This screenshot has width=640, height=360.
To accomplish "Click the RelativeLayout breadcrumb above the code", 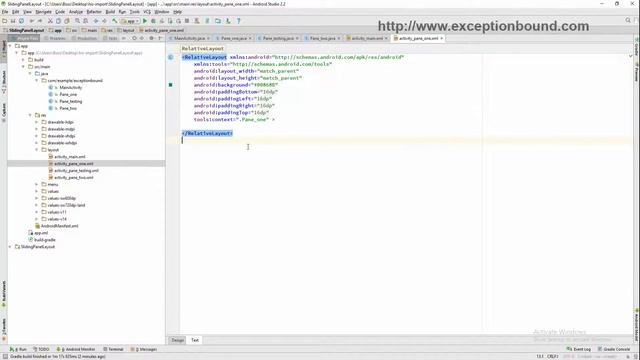I will (202, 49).
